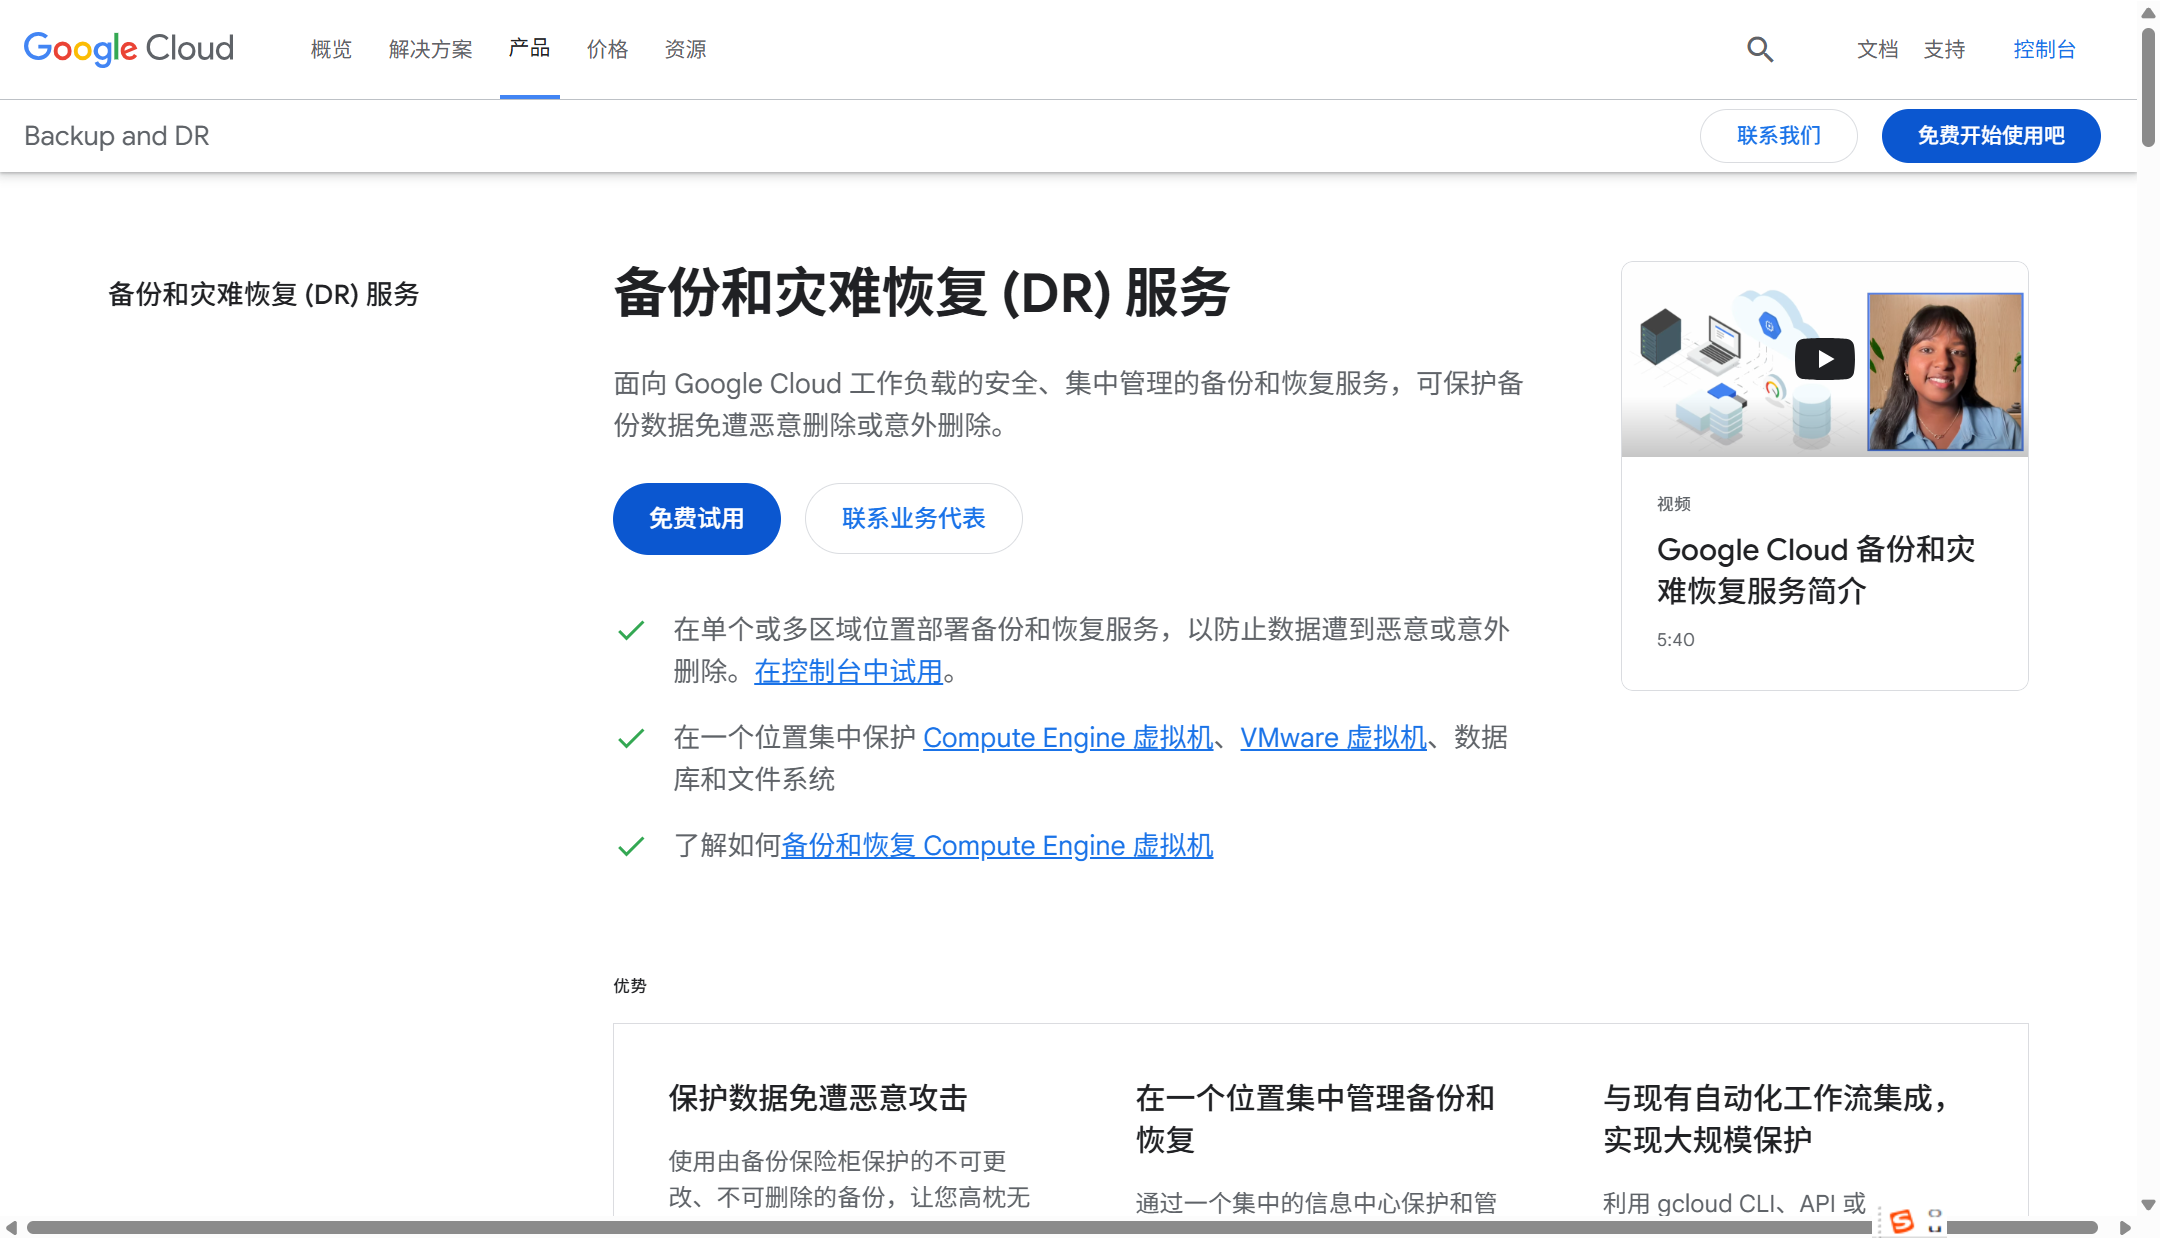Open the 解决方案 menu
Screen dimensions: 2160x1238
[429, 49]
